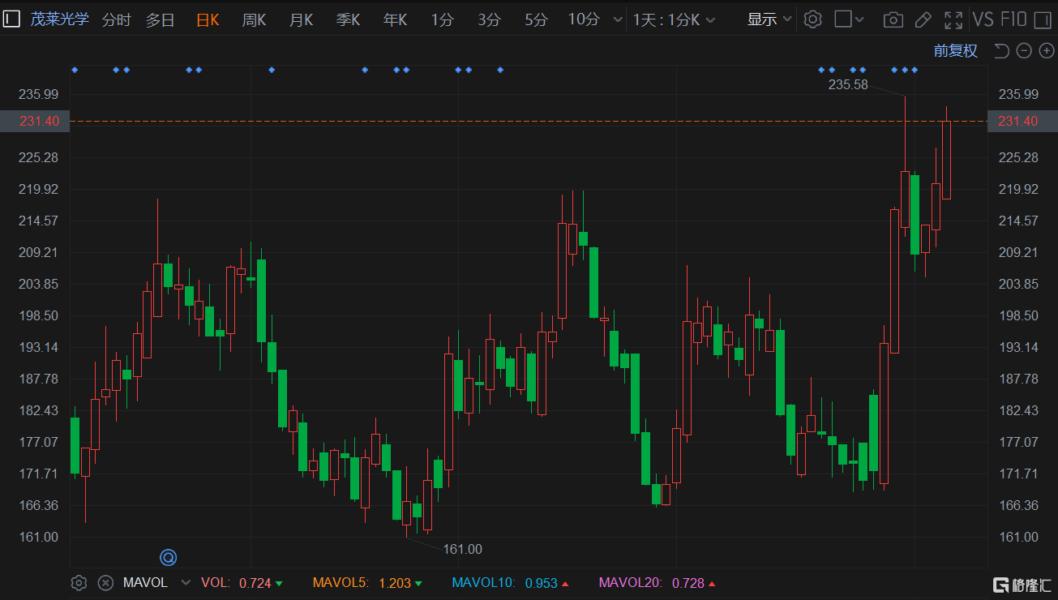Open VS stock comparison

[983, 19]
